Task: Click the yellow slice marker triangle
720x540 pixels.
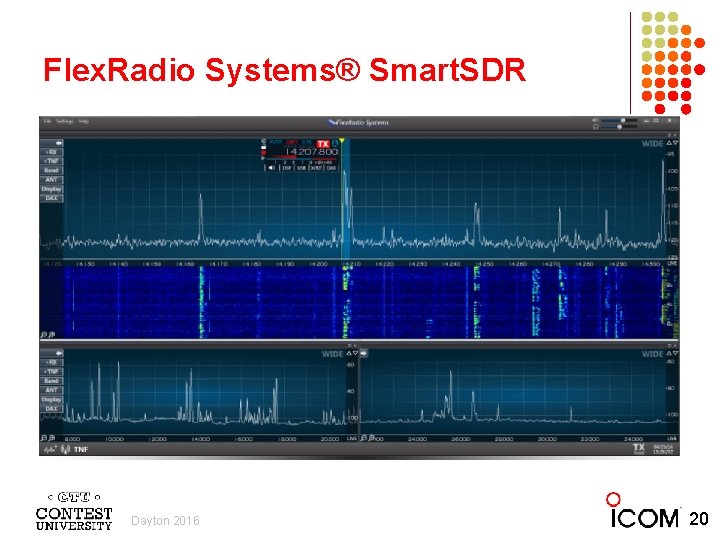Action: [x=342, y=140]
